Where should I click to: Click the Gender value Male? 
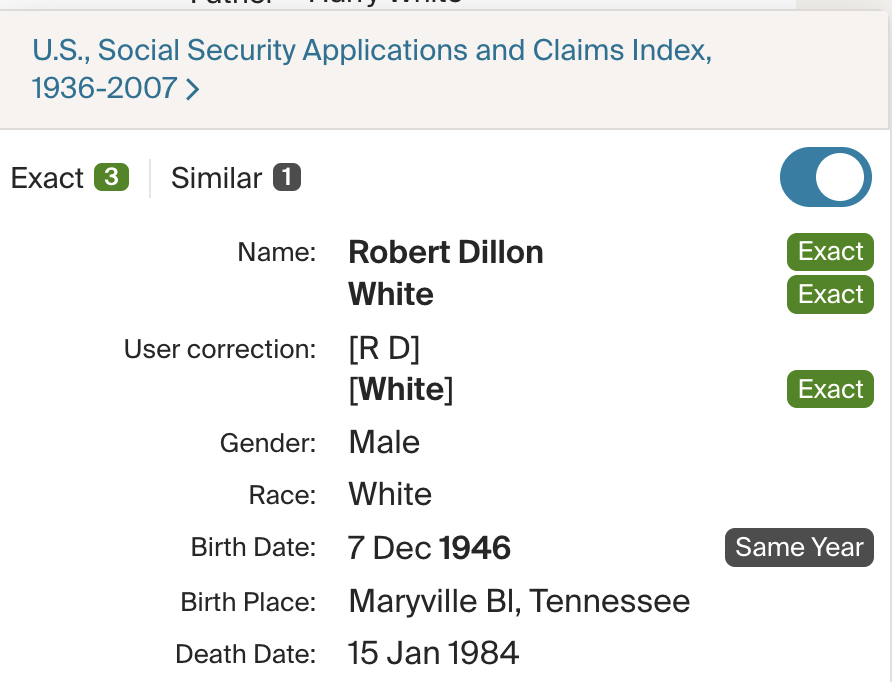384,442
